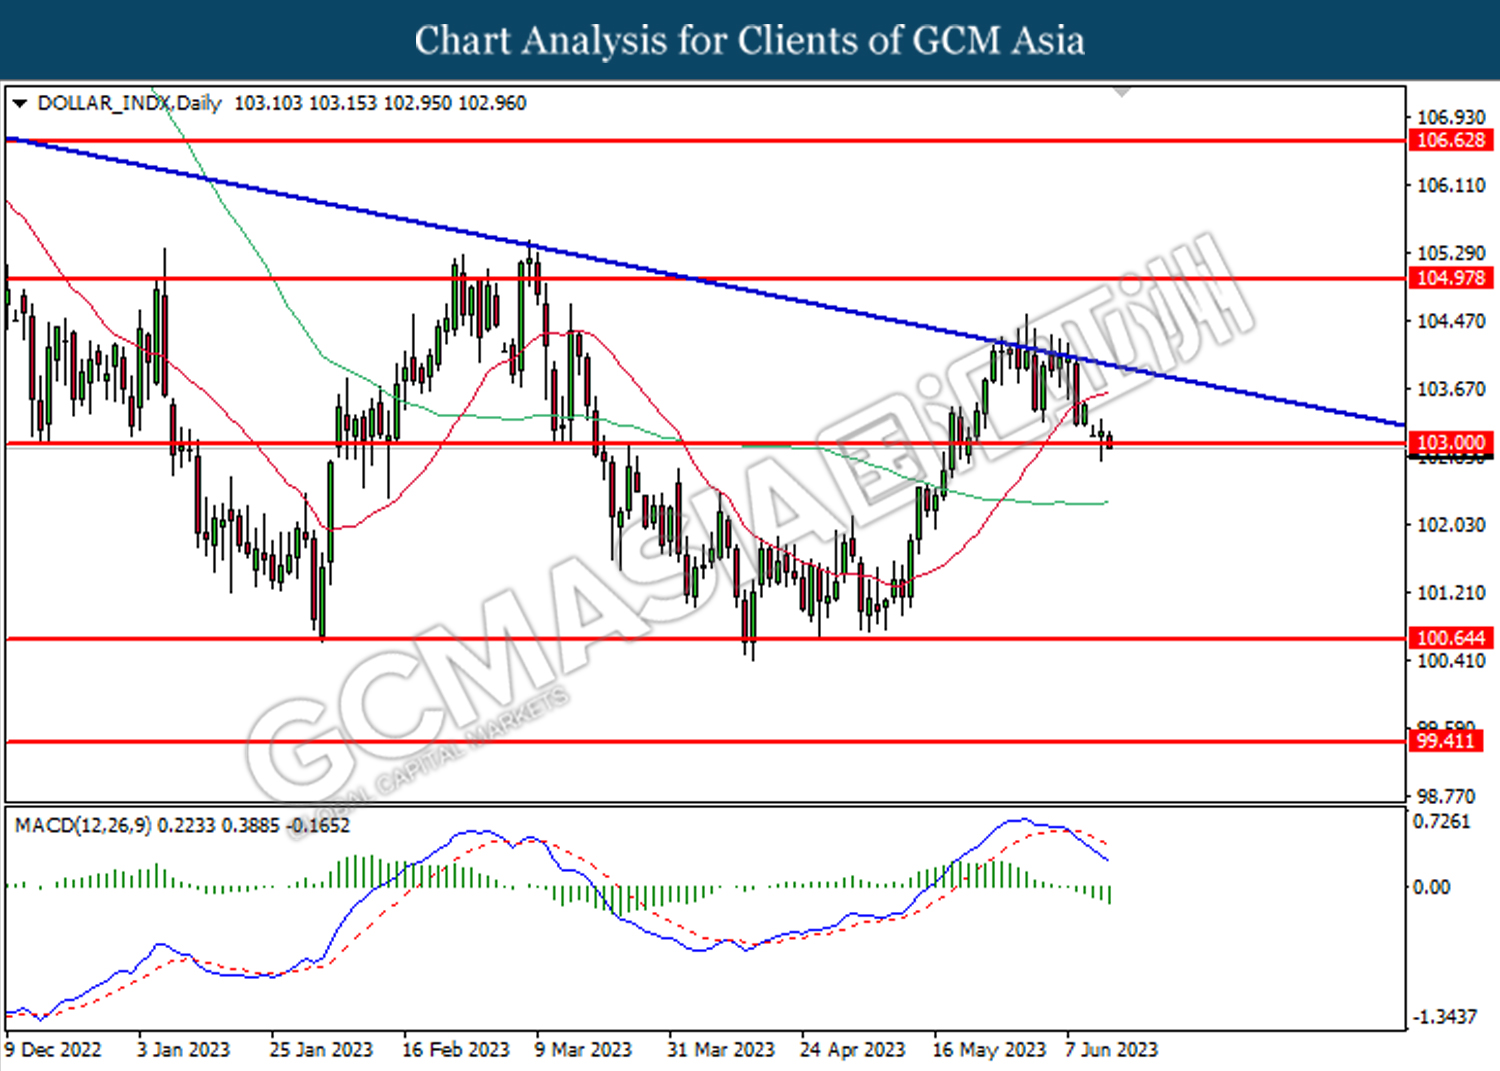Click the 16 Feb 2023 date label

pos(455,1049)
